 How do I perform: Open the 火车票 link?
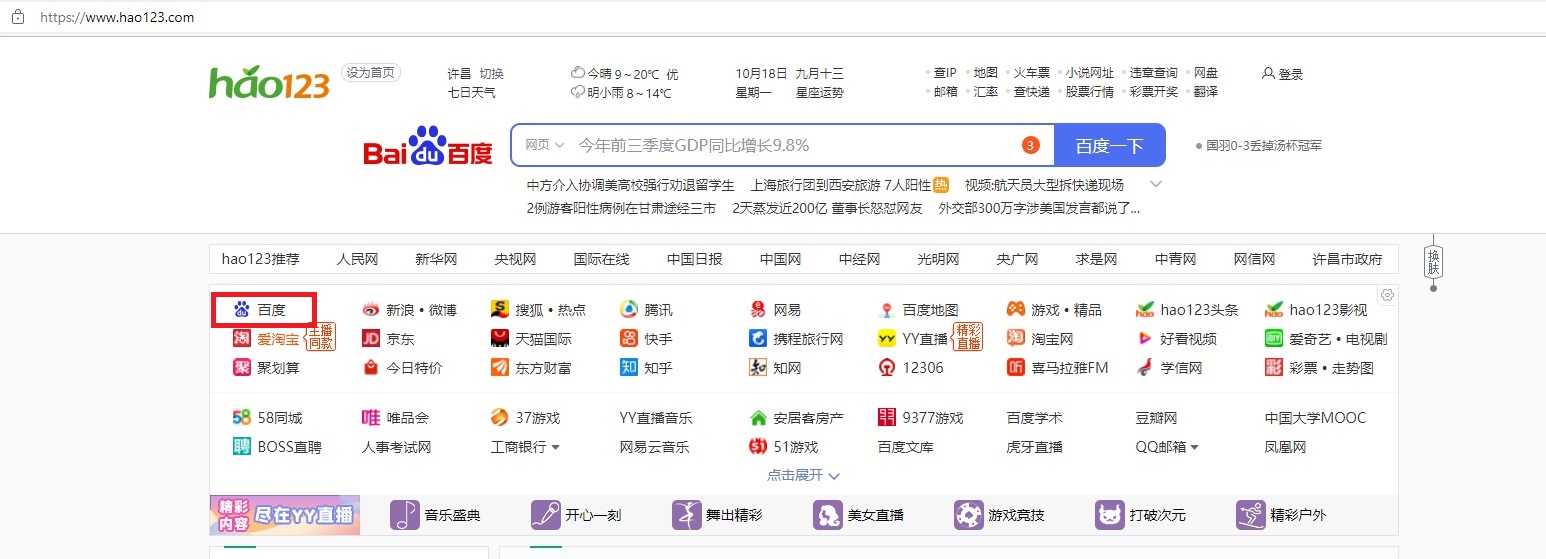[1032, 73]
